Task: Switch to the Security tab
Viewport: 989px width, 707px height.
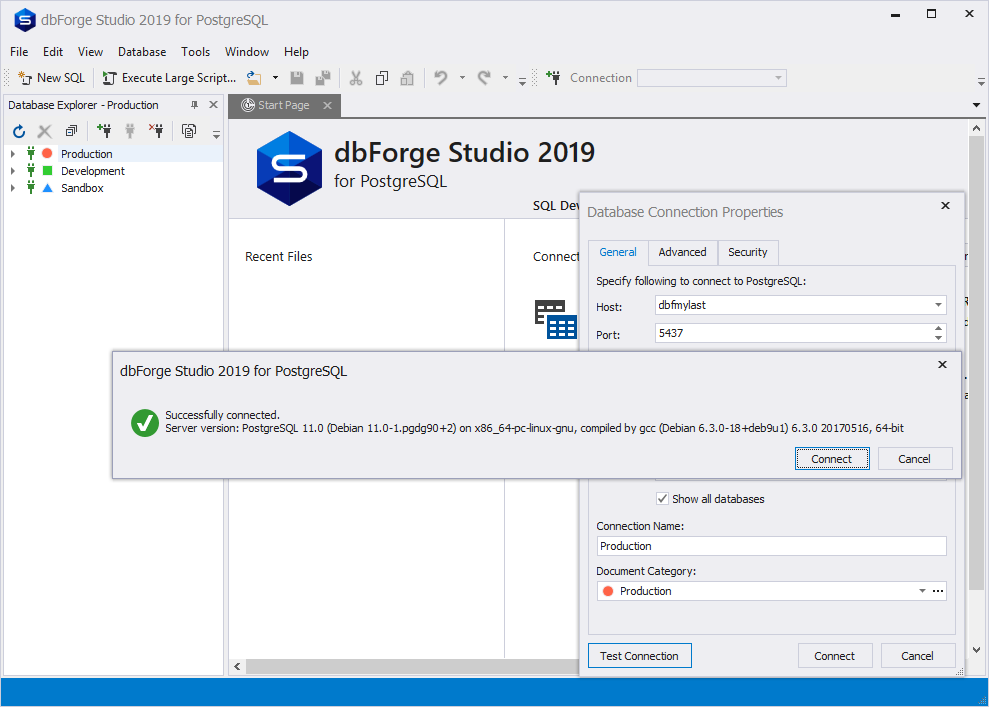Action: pos(747,252)
